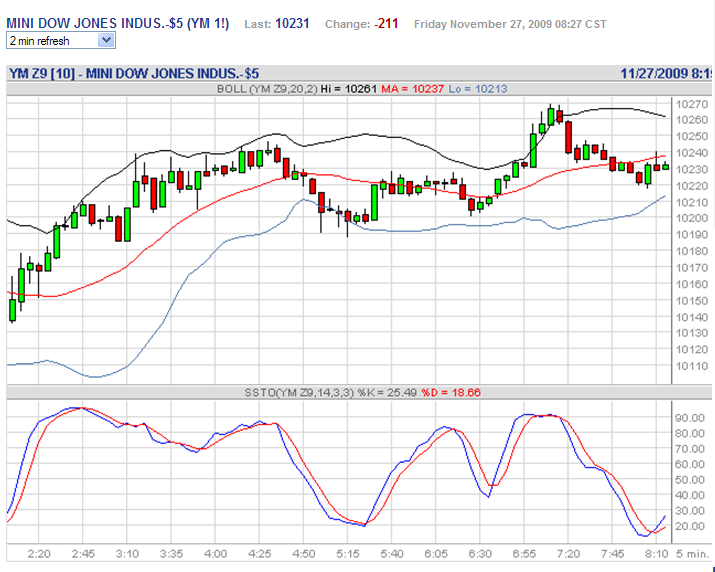This screenshot has height=572, width=715.
Task: Click the Bollinger Lo = 10213 value
Action: pos(477,89)
